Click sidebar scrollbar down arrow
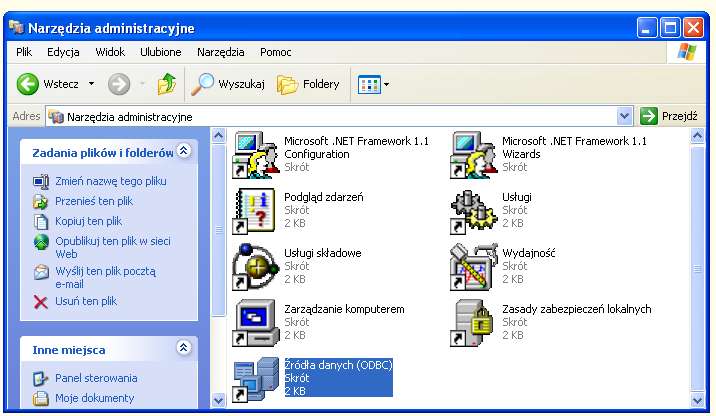The image size is (716, 416). pos(219,400)
